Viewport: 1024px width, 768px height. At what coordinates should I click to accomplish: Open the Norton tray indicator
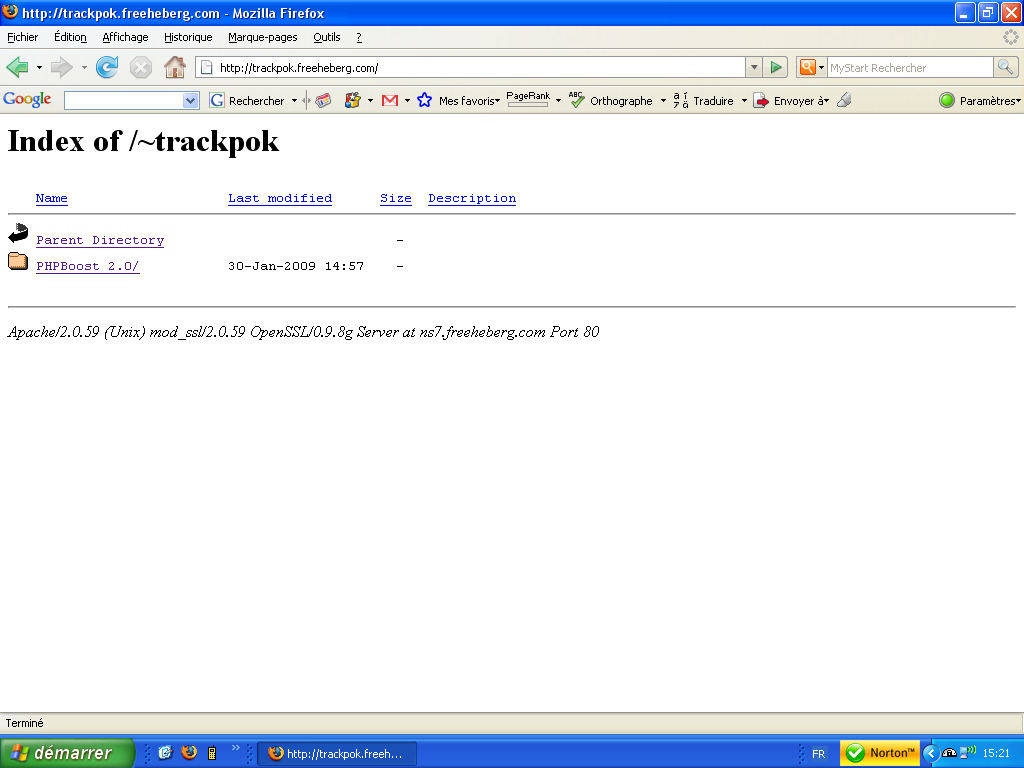click(x=880, y=753)
